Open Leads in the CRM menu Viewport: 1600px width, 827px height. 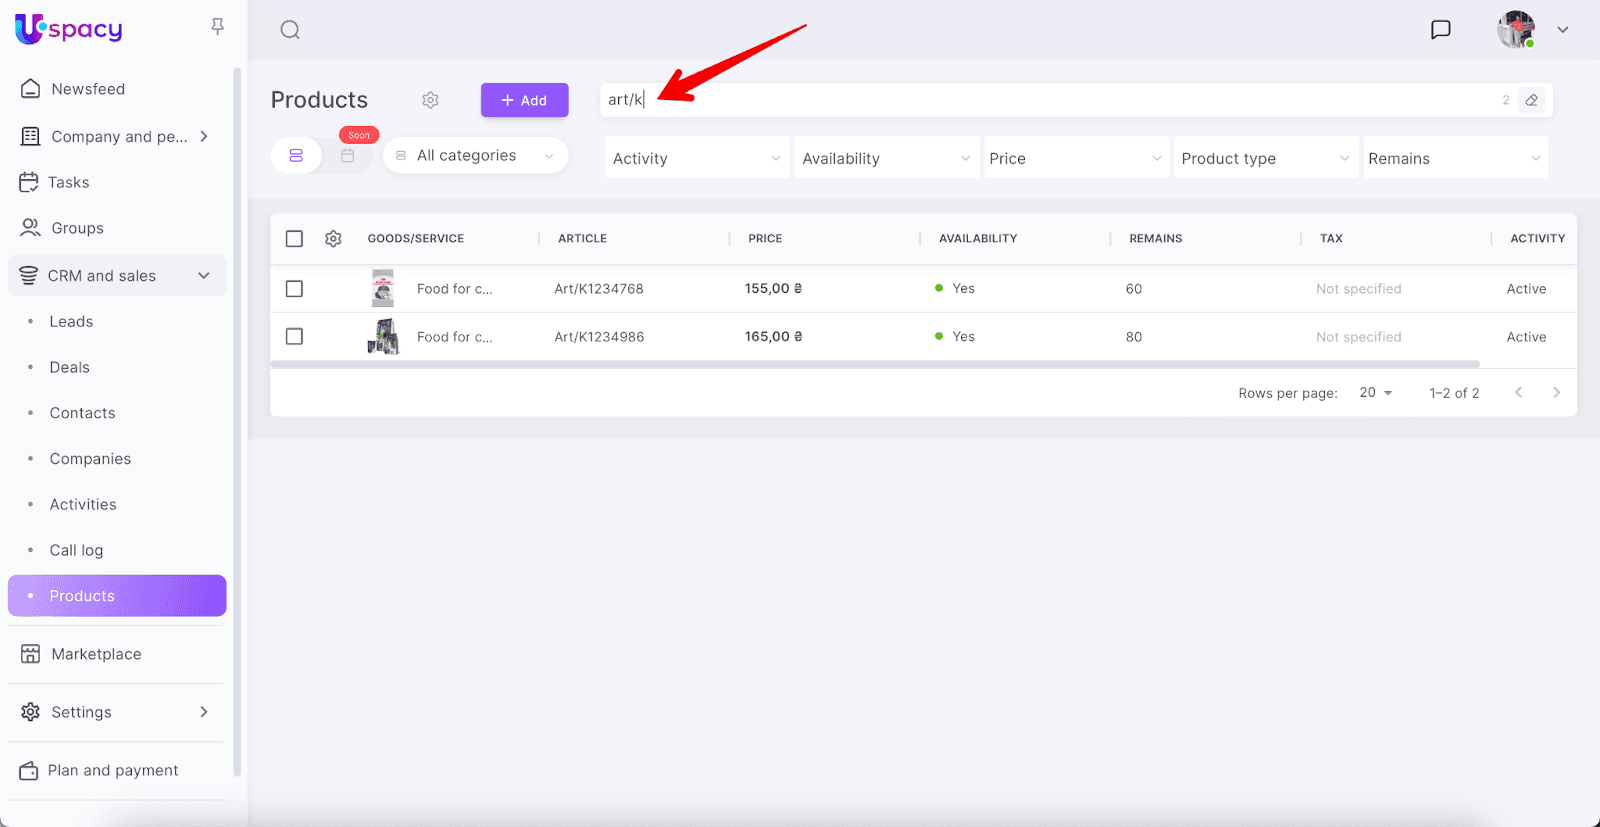[71, 322]
